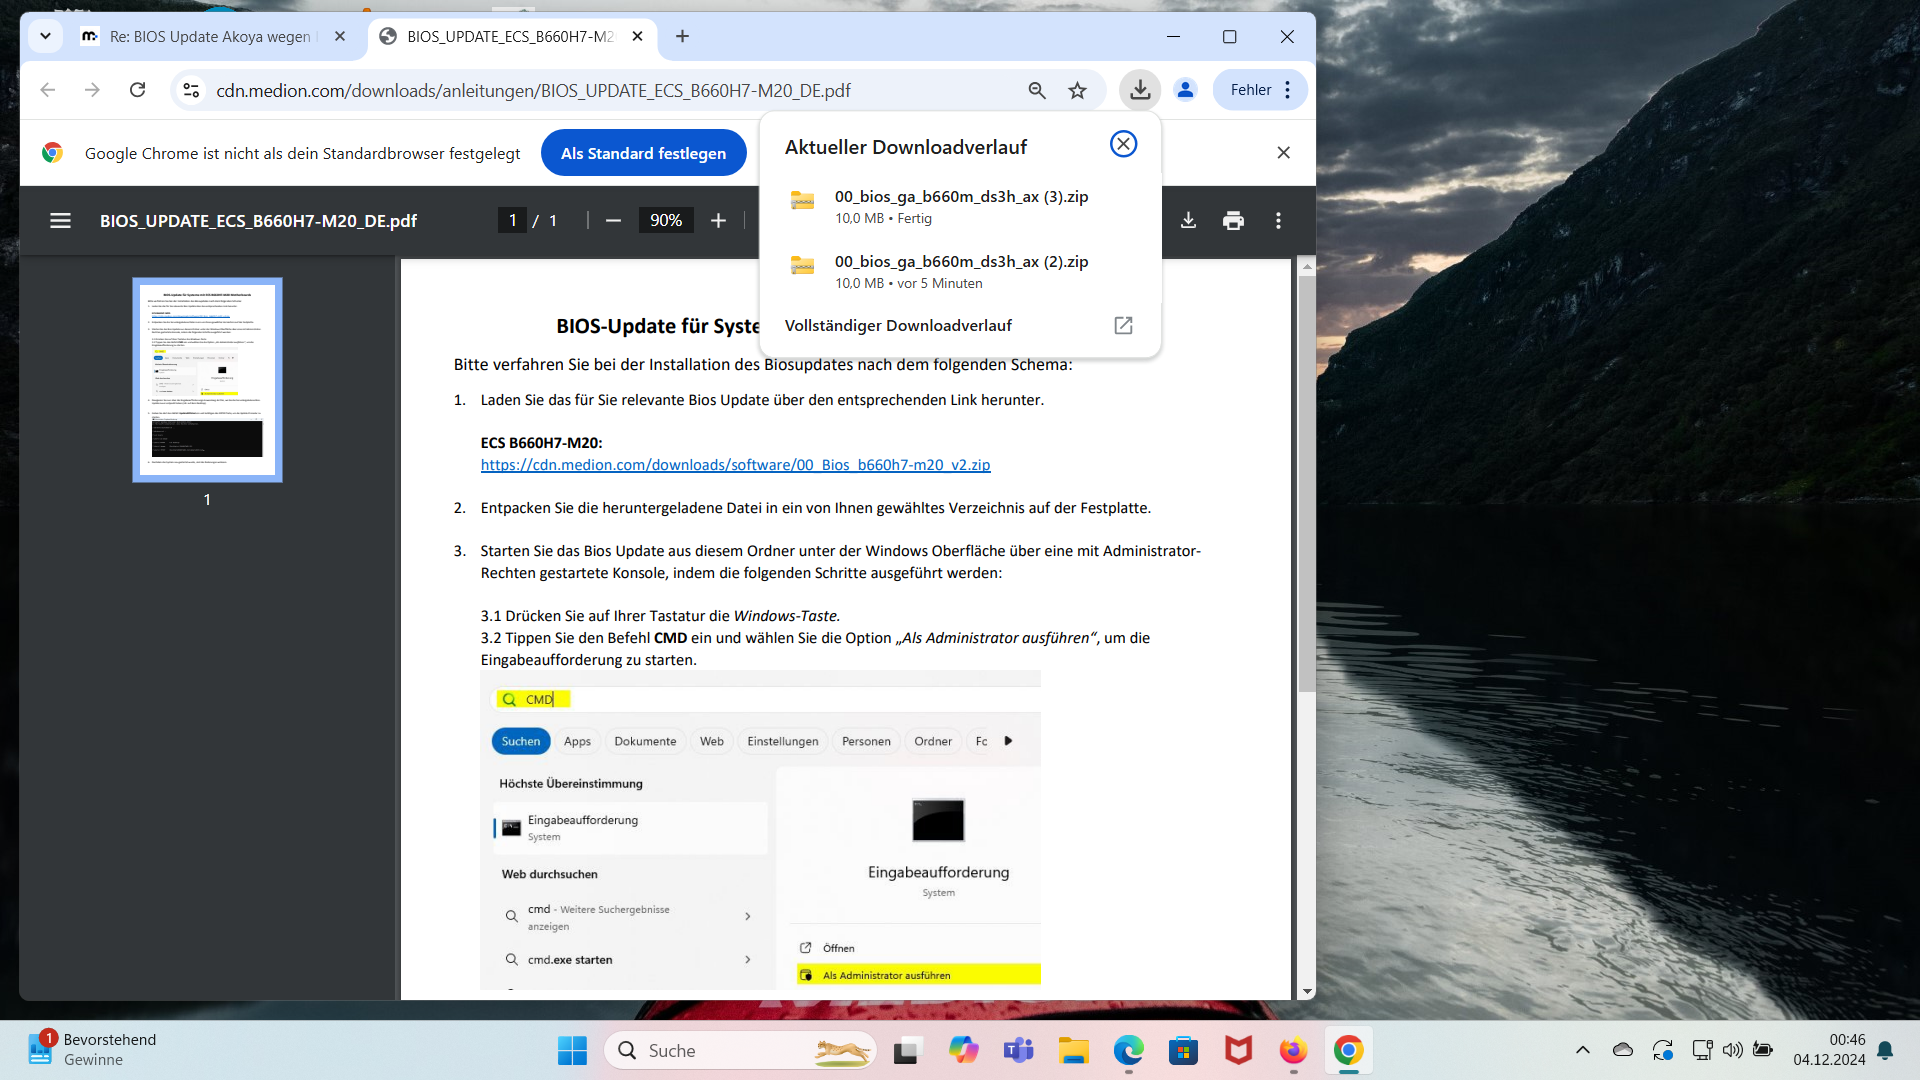Expand the tab search dropdown arrow
The width and height of the screenshot is (1920, 1080).
point(45,36)
